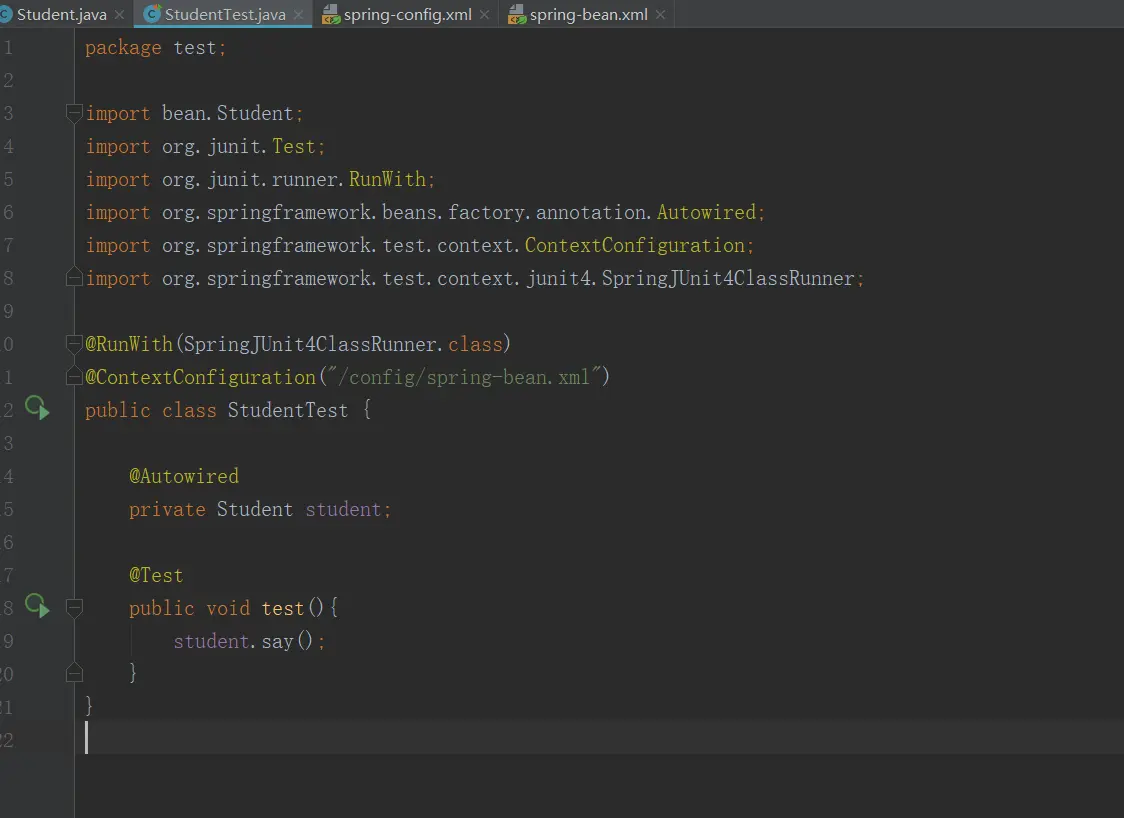This screenshot has width=1124, height=818.
Task: Close the spring-config.xml tab
Action: coord(485,14)
